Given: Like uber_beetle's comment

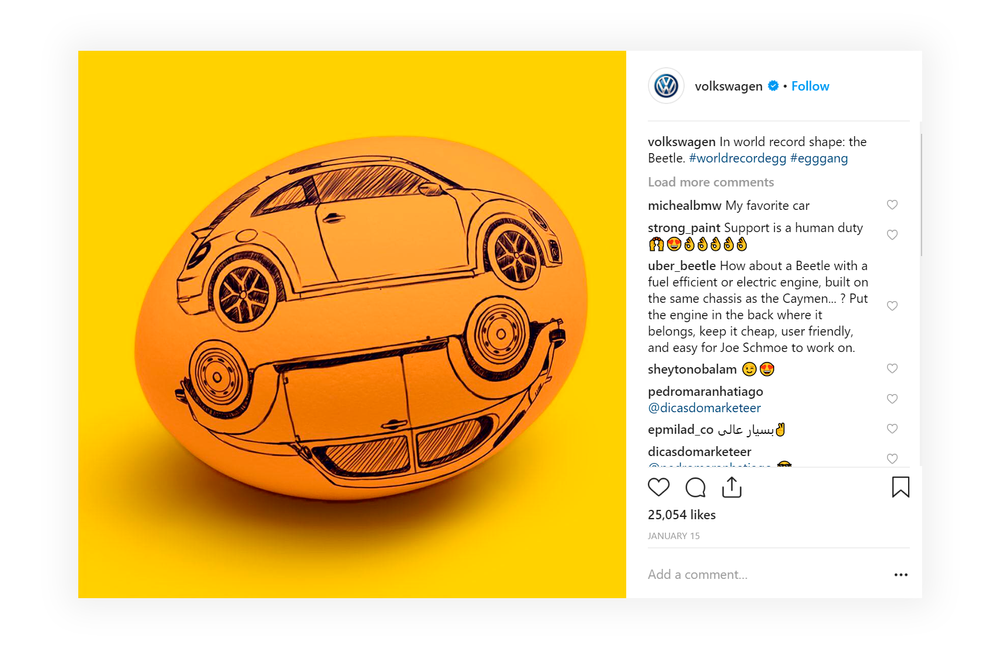Looking at the screenshot, I should tap(892, 306).
